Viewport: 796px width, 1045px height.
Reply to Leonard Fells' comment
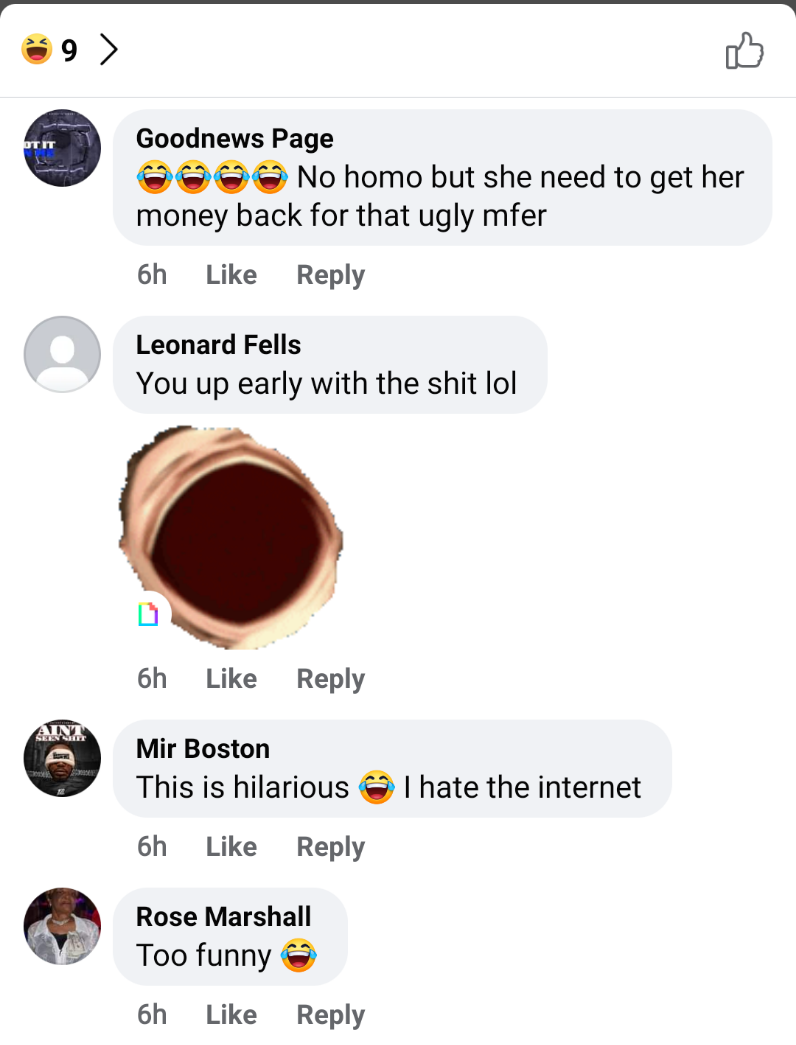[331, 679]
